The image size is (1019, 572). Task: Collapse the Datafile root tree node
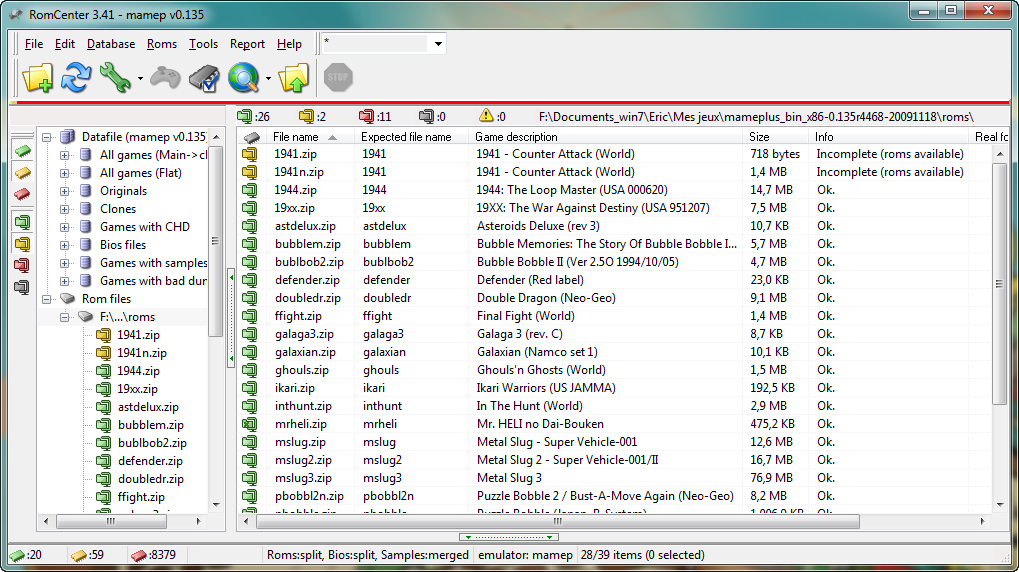point(47,137)
